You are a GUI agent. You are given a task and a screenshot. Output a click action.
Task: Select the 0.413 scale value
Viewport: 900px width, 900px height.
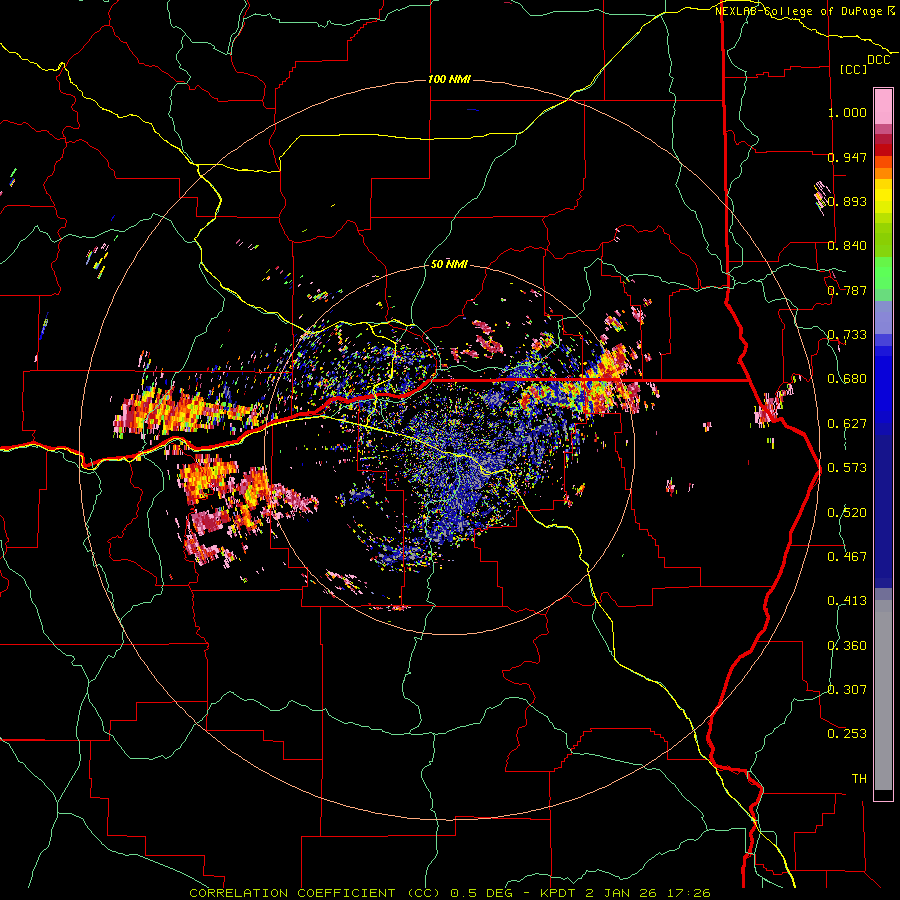click(847, 601)
